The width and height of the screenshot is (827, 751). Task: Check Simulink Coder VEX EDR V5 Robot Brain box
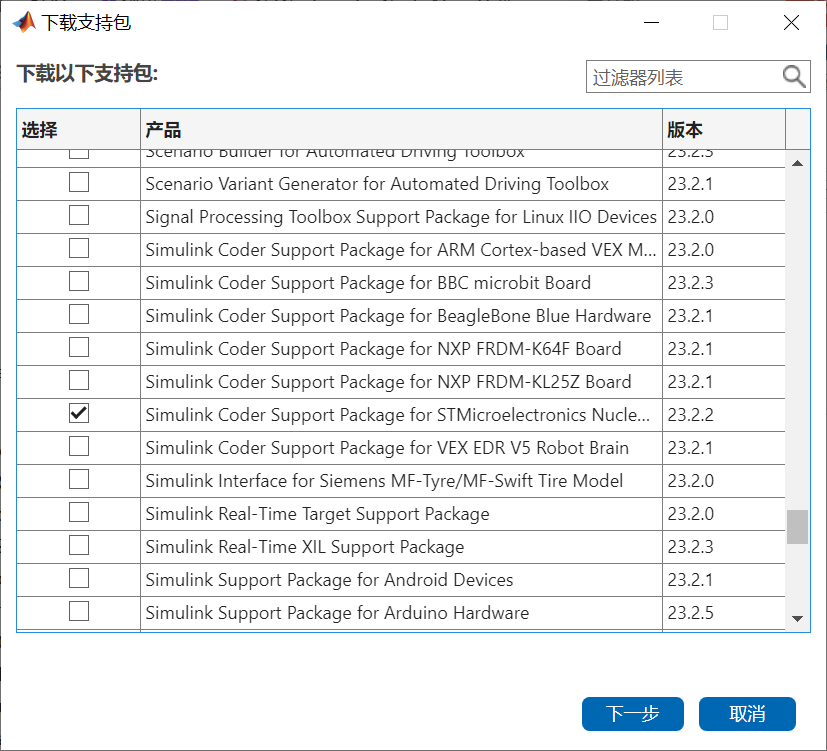(x=79, y=446)
